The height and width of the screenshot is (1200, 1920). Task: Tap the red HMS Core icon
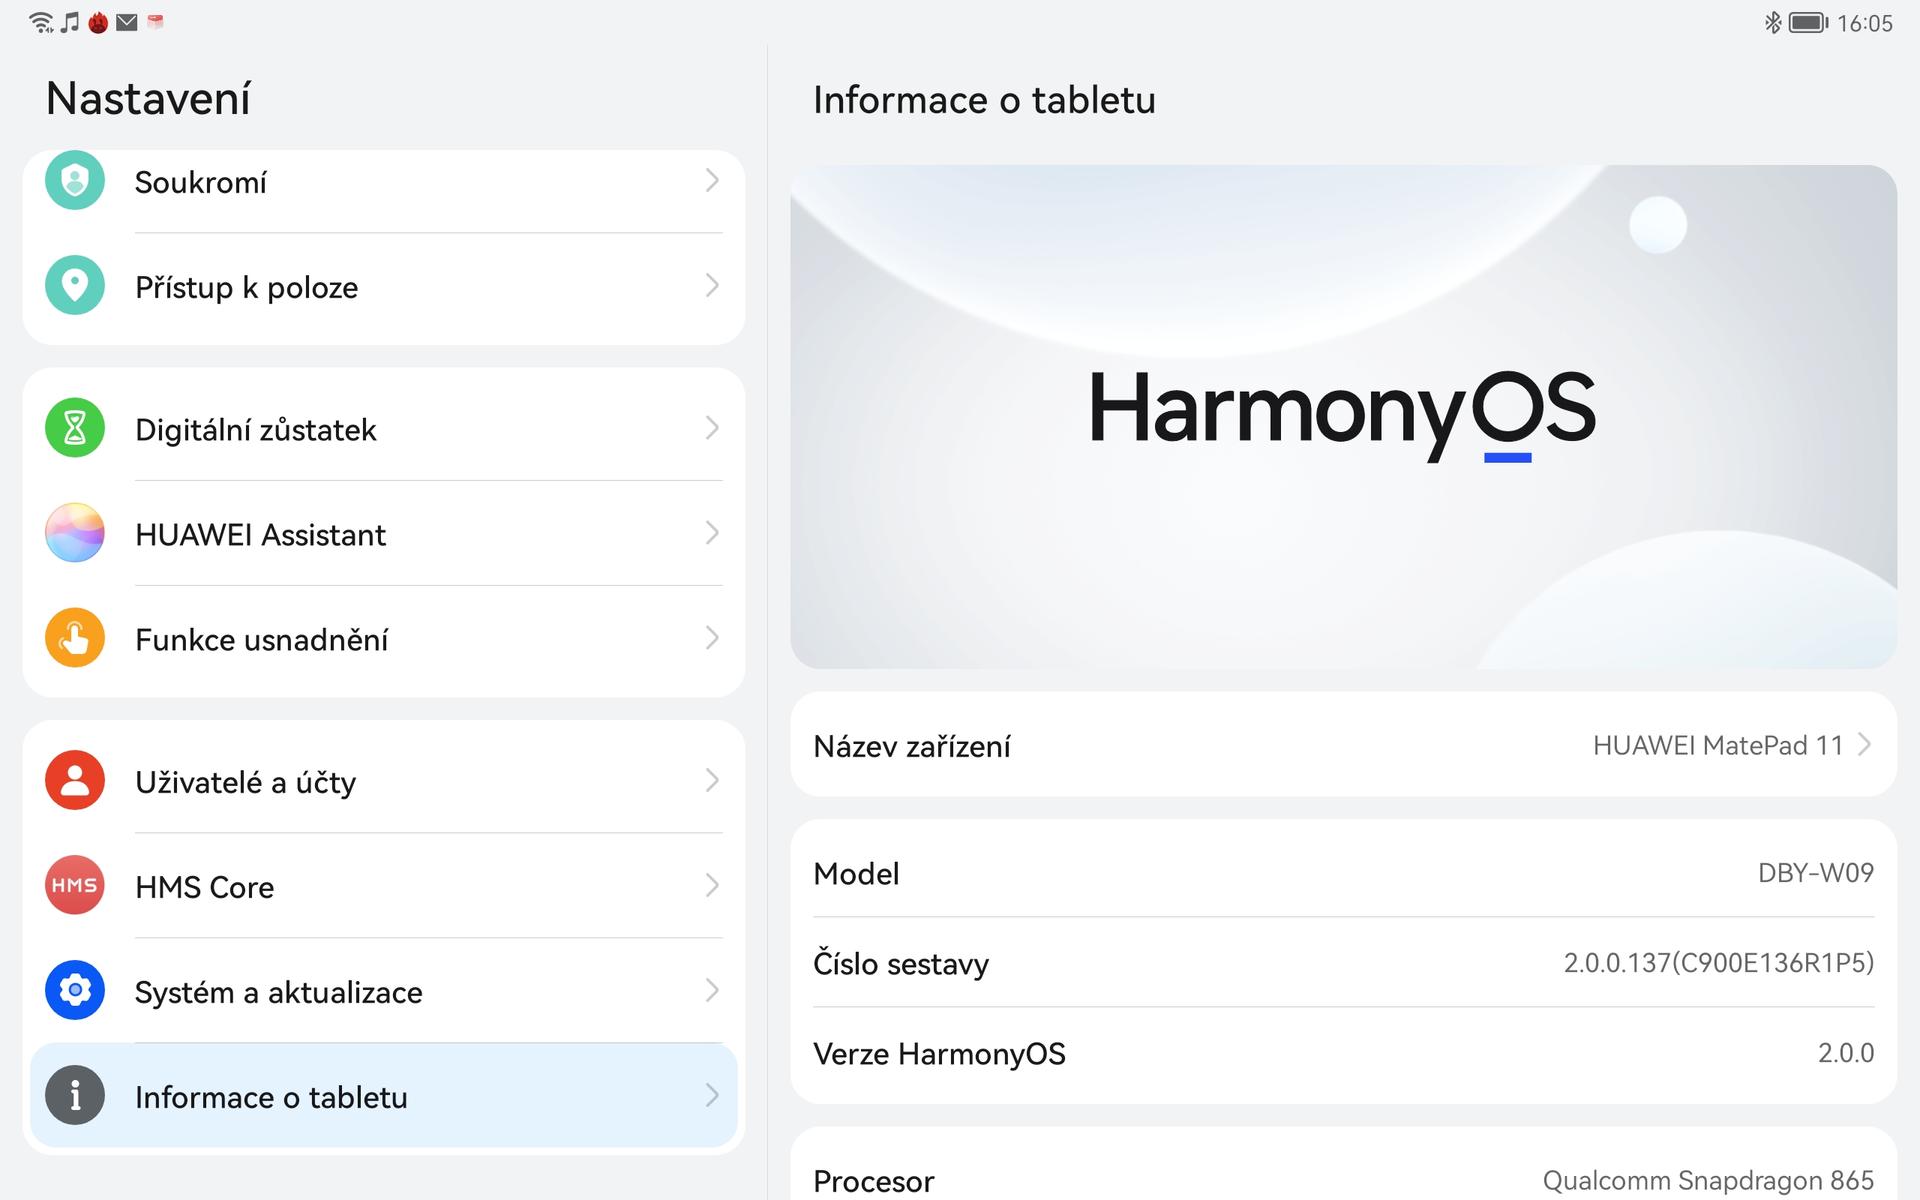click(x=75, y=885)
